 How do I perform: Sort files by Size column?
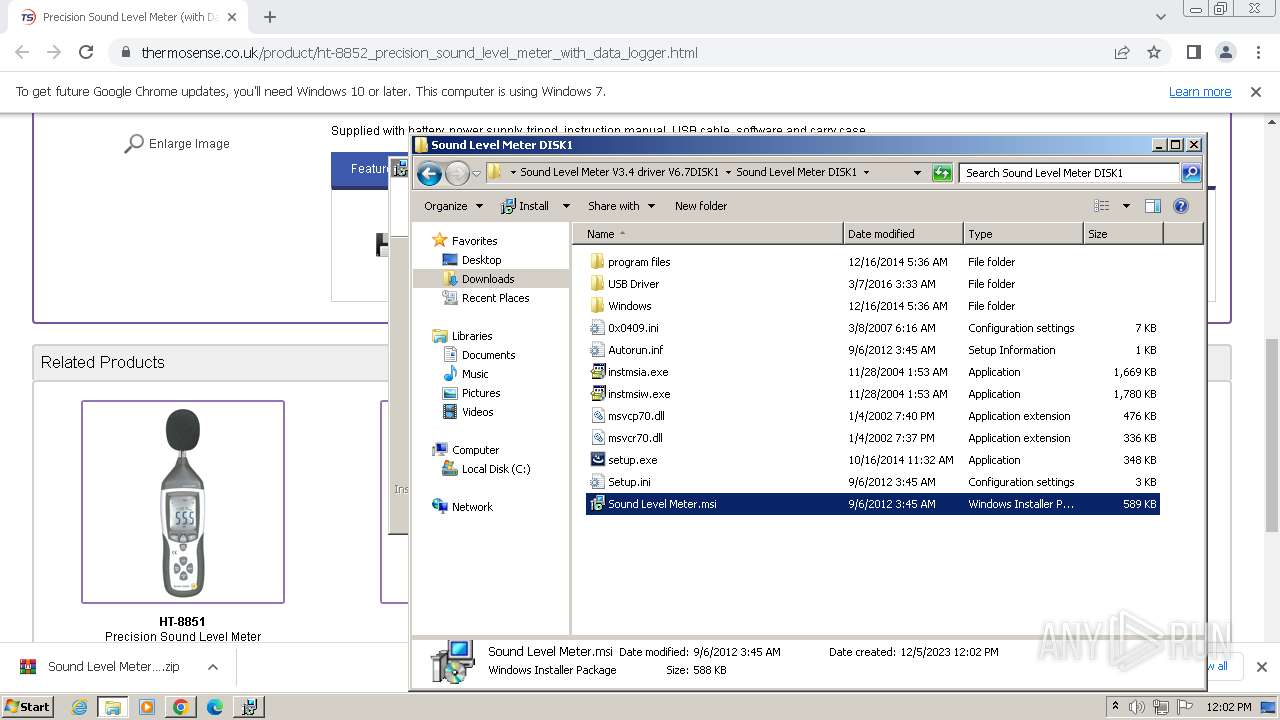coord(1123,234)
